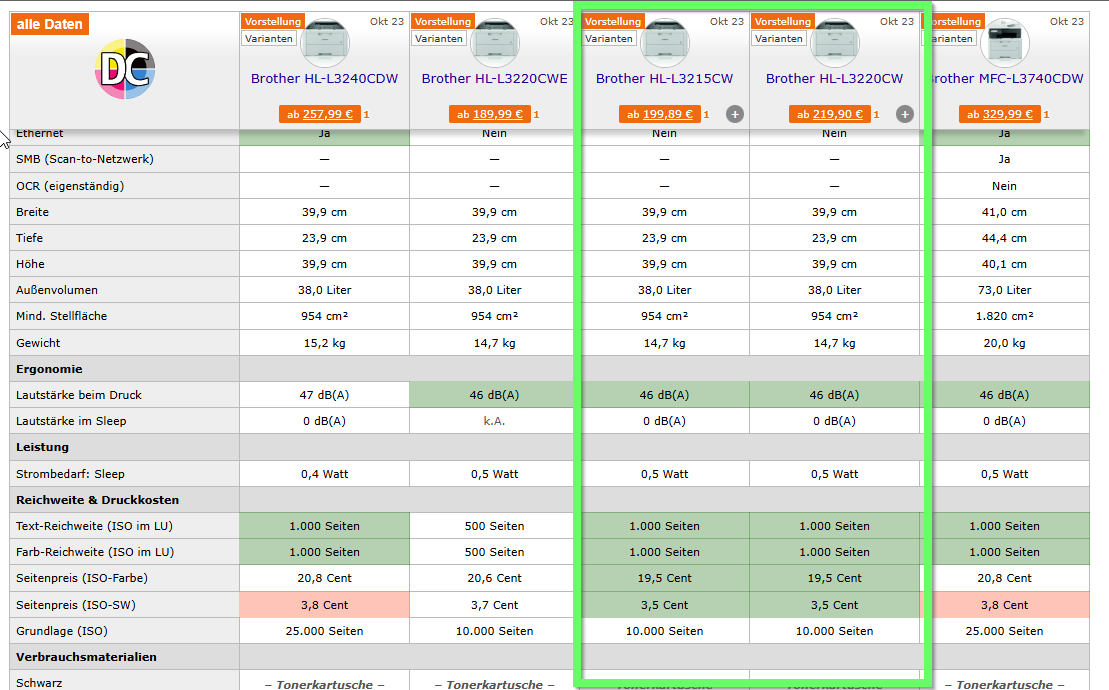1109x690 pixels.
Task: Click the '40,1 cm' height cell
Action: coord(1004,264)
